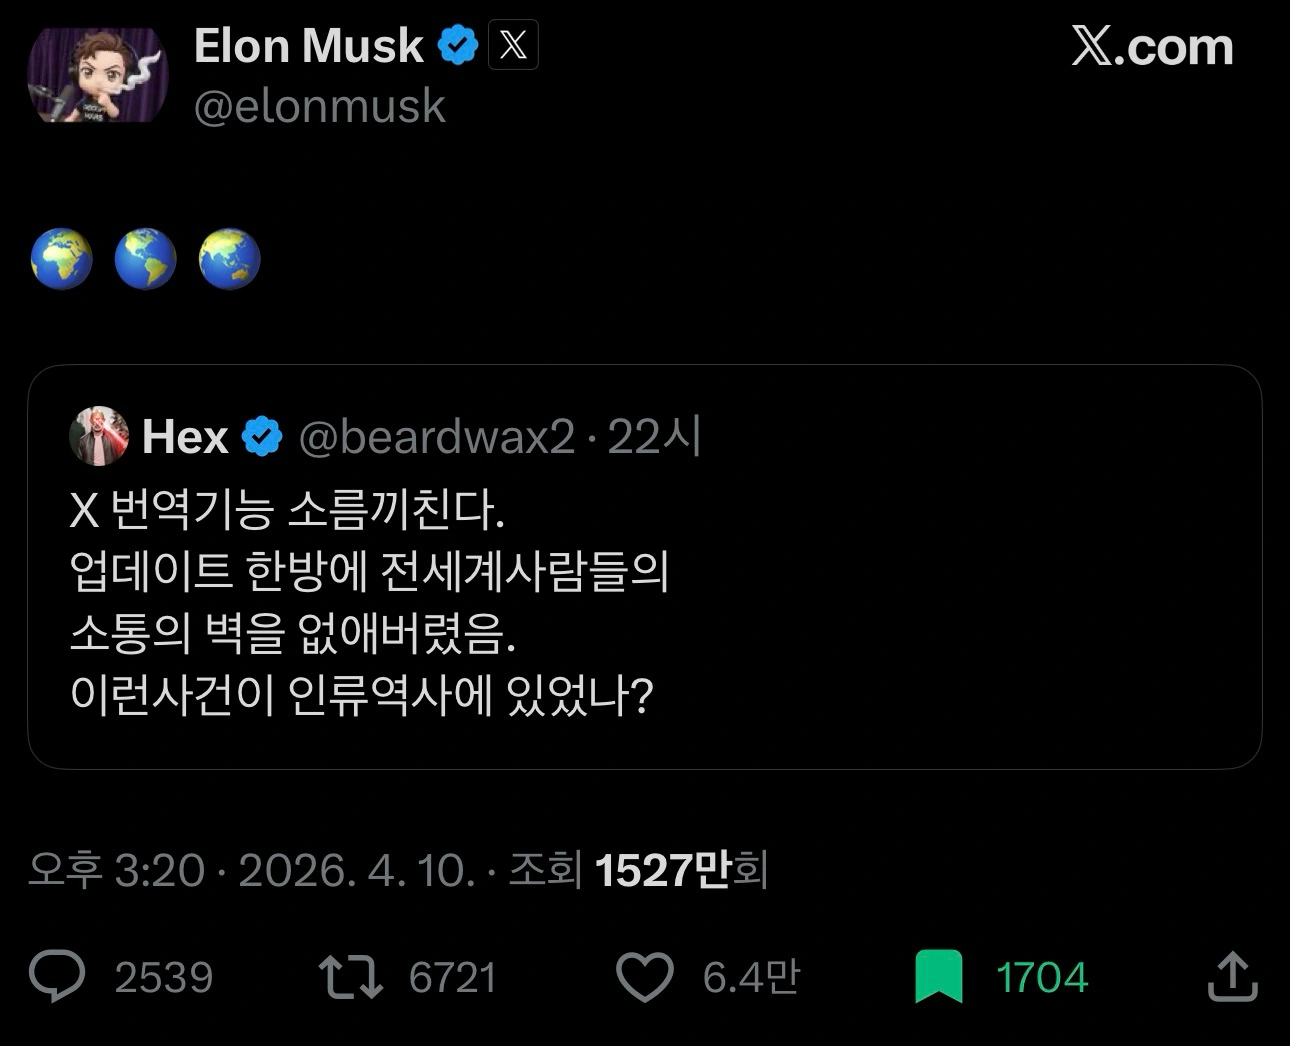Like the tweet with heart icon

644,976
